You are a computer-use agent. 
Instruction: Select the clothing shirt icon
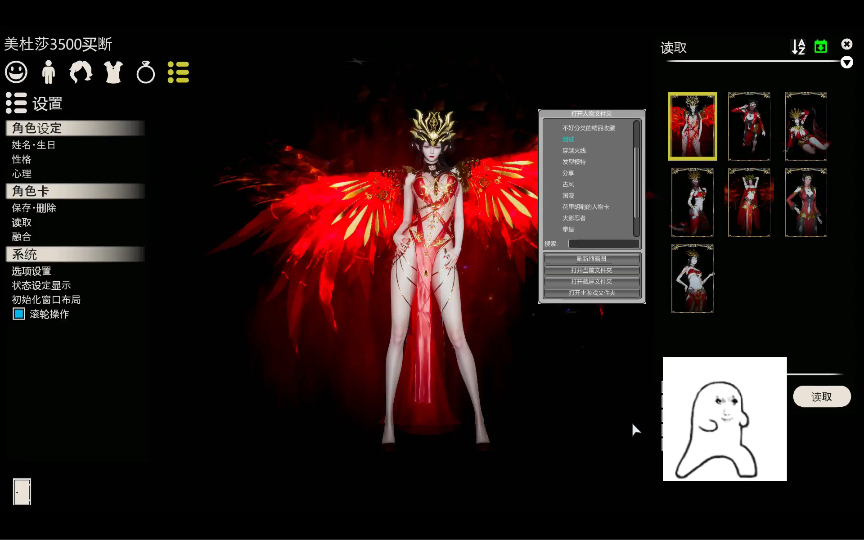tap(113, 72)
